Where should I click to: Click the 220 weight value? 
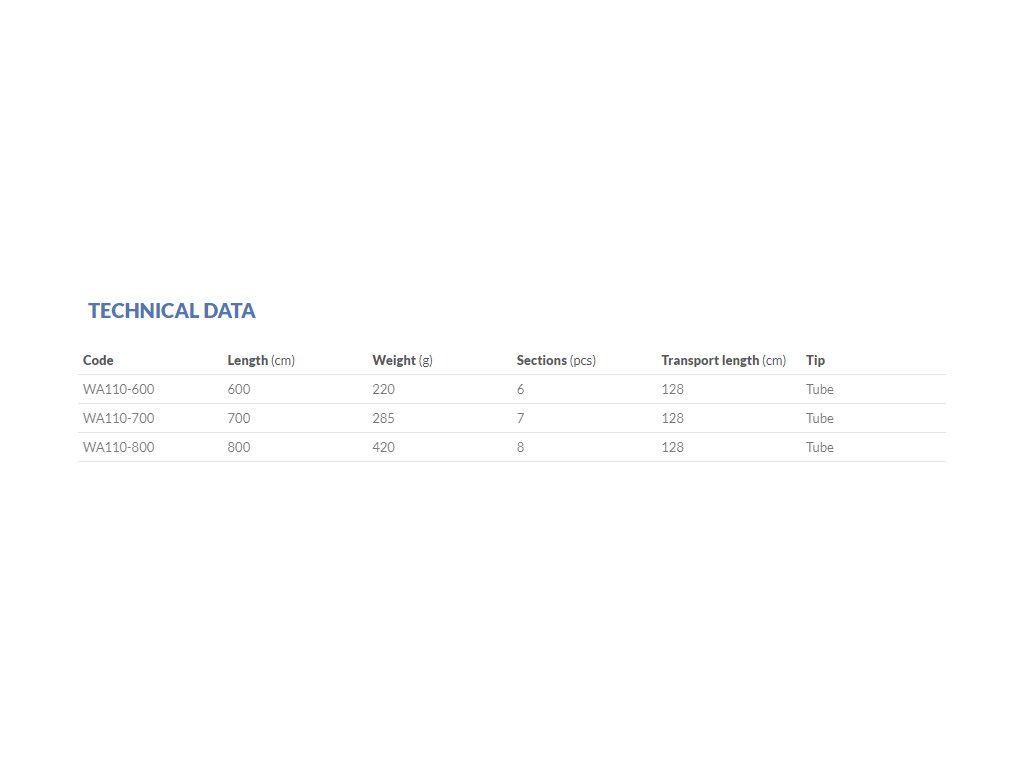pos(383,389)
